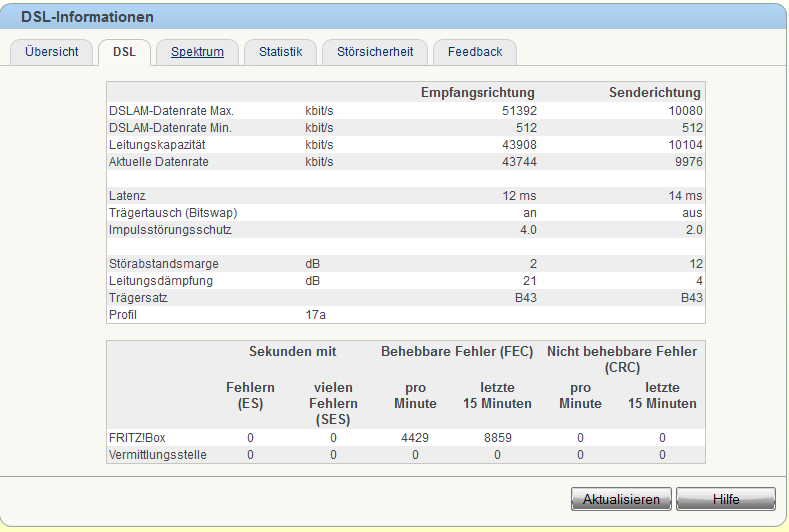
Task: Click the Trägersatz row label
Action: click(138, 298)
